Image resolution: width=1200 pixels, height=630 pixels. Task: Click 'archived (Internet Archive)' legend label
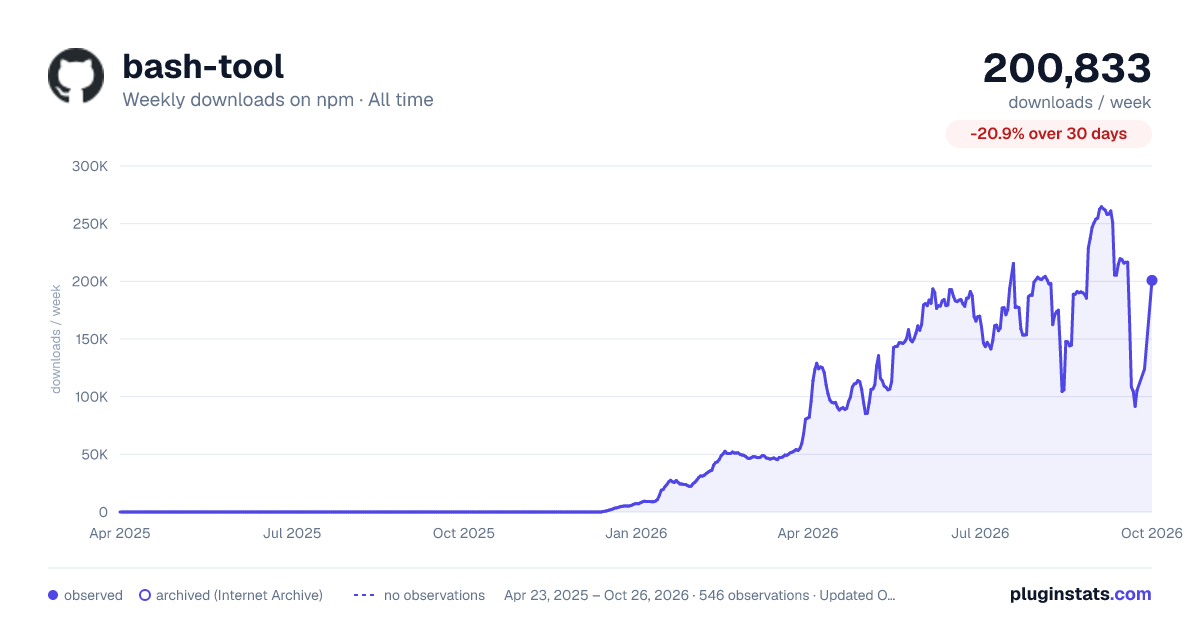[239, 595]
